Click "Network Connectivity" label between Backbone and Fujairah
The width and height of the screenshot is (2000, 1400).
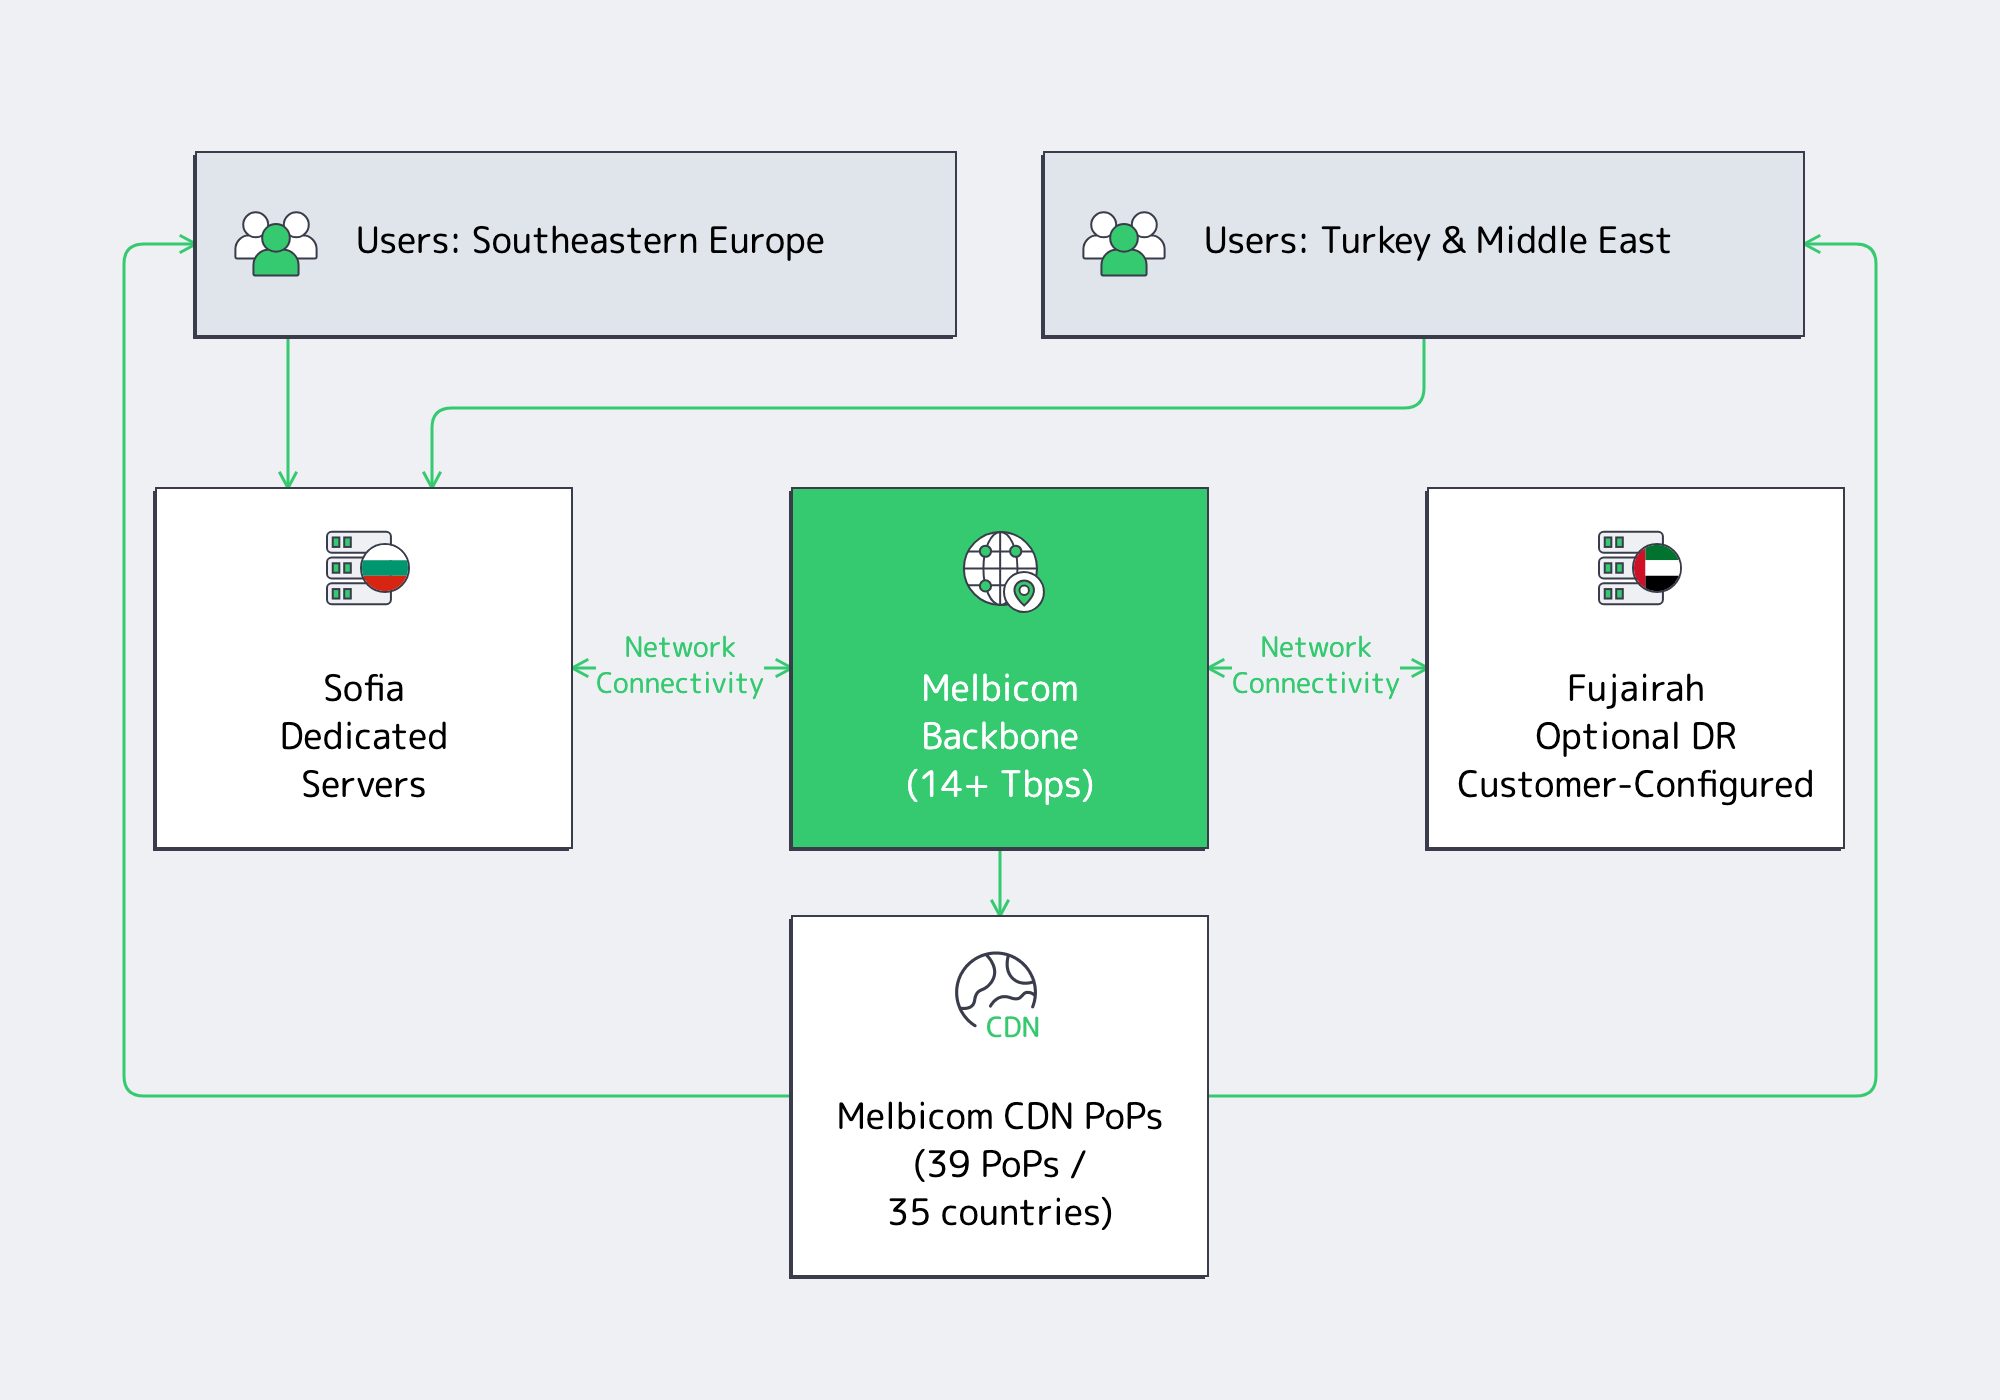[x=1316, y=665]
